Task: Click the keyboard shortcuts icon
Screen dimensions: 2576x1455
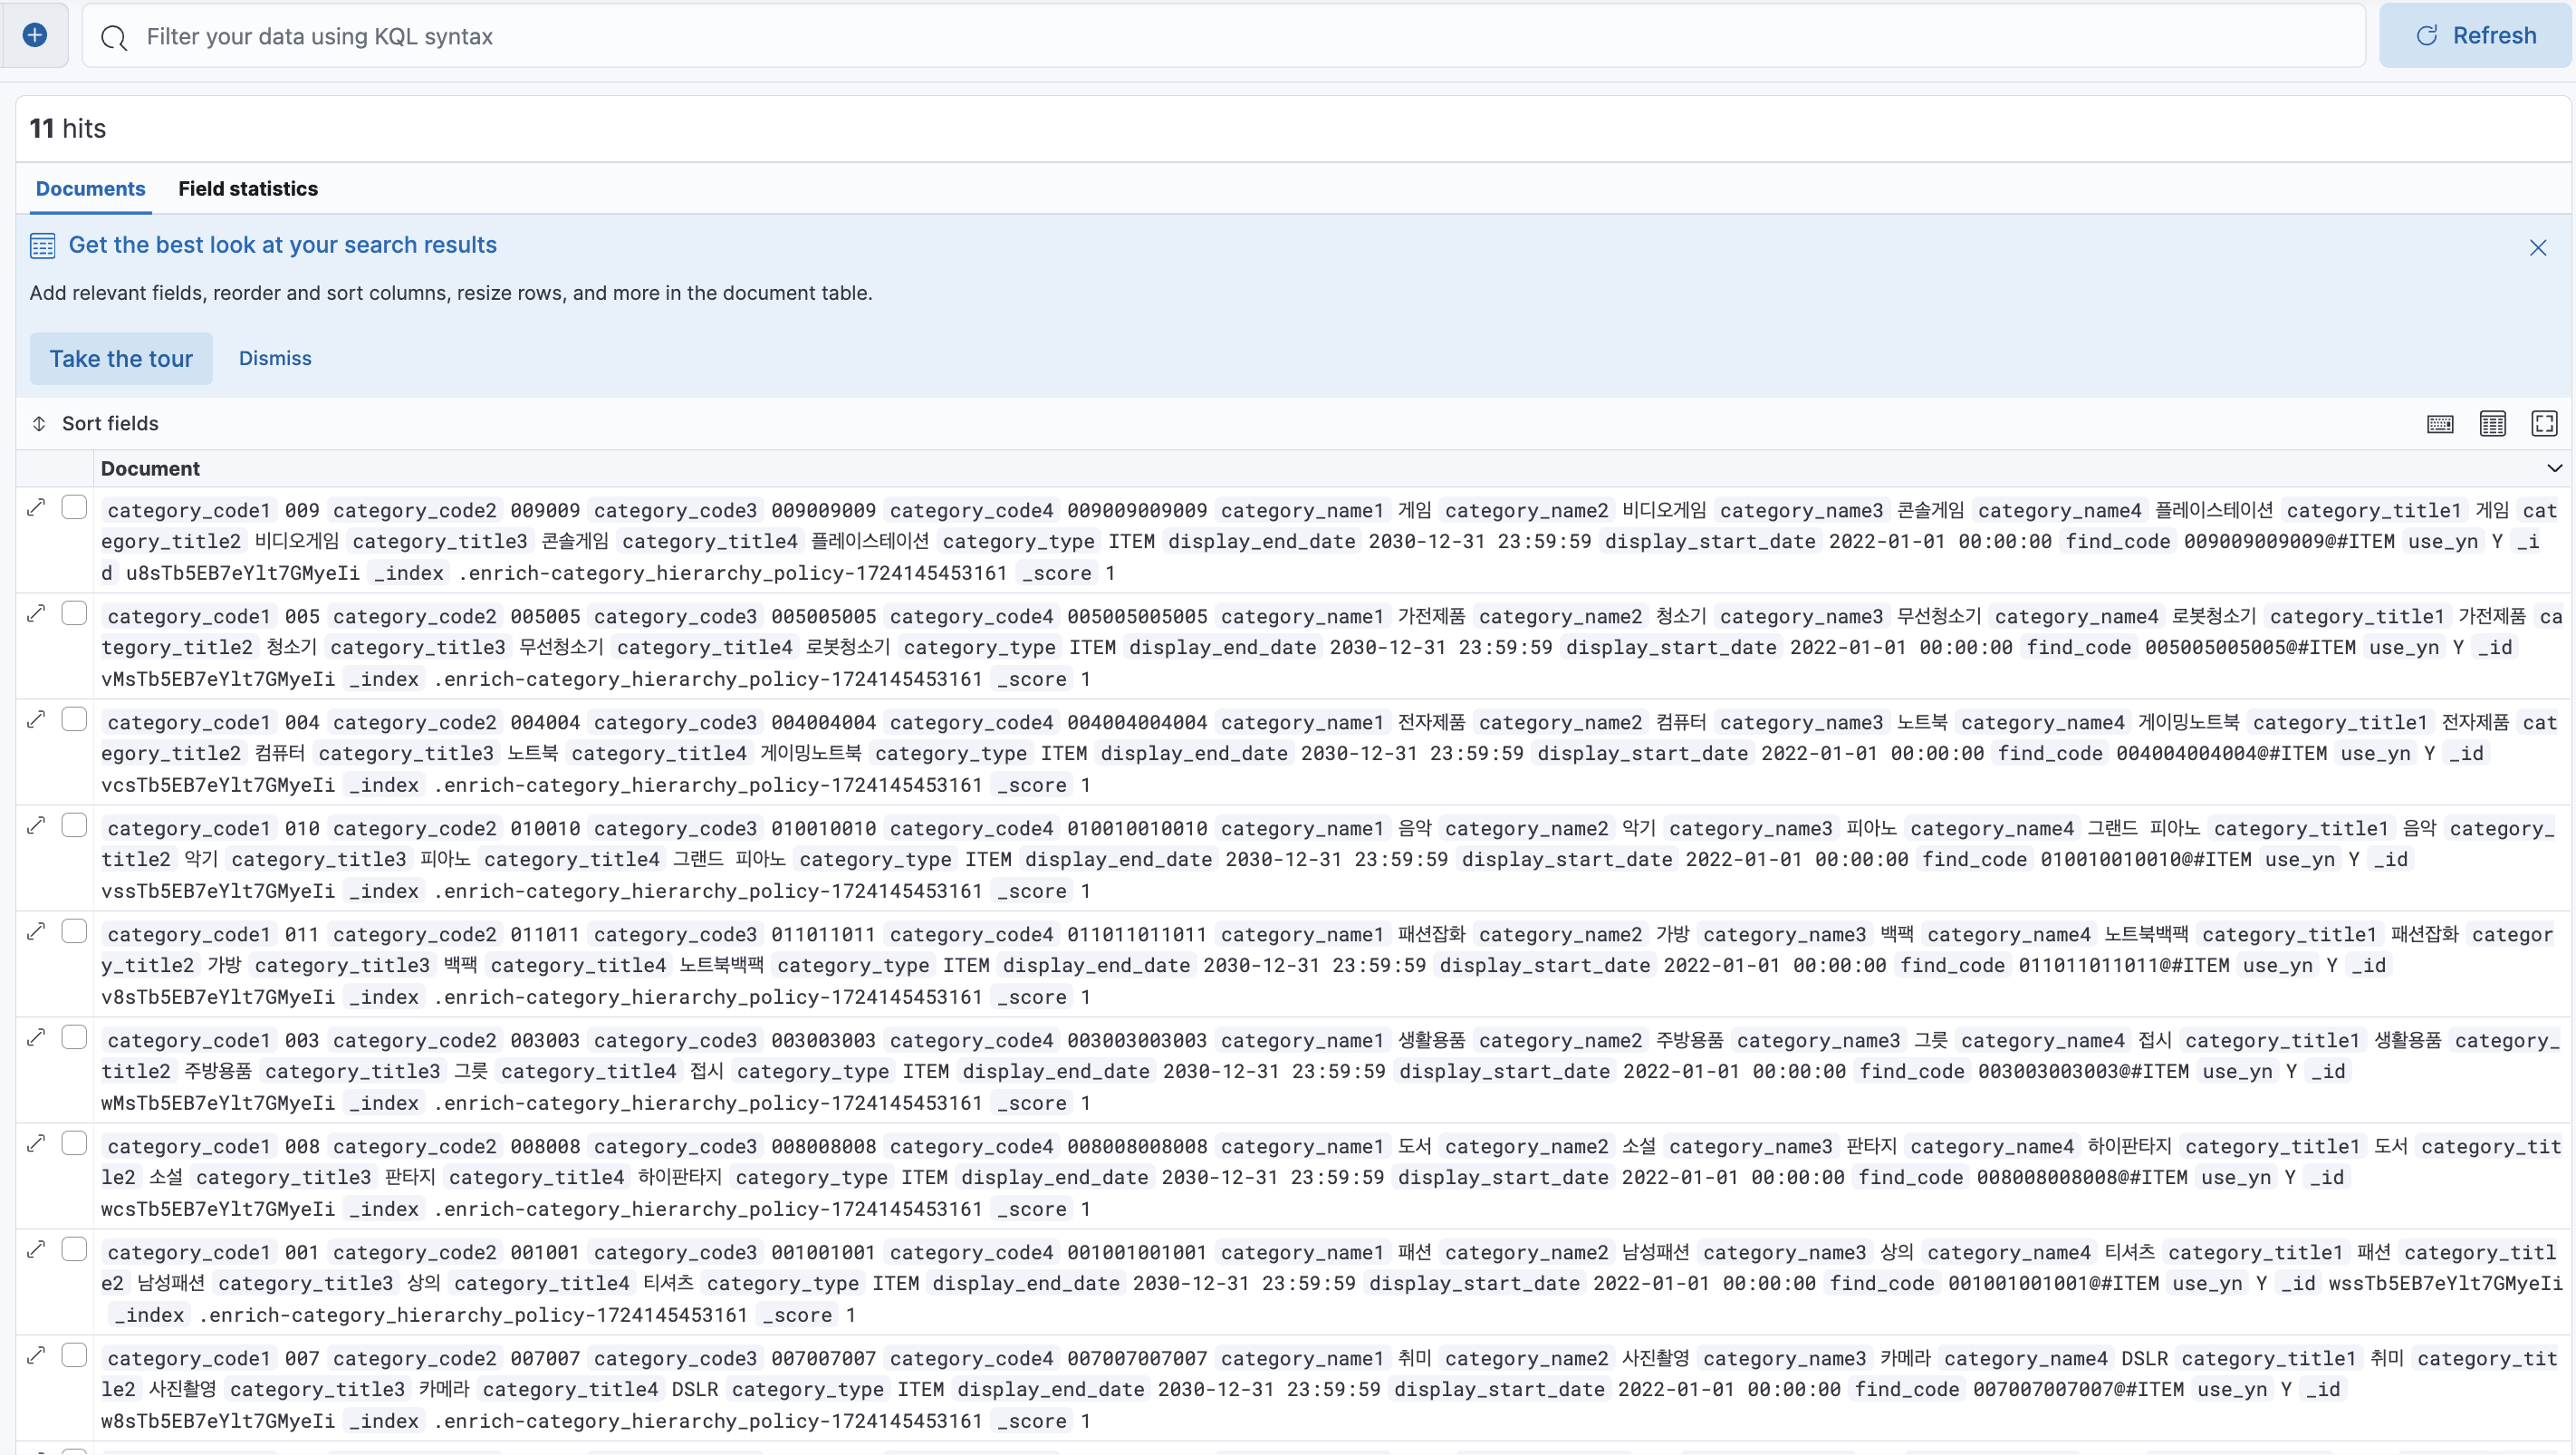Action: pyautogui.click(x=2440, y=424)
